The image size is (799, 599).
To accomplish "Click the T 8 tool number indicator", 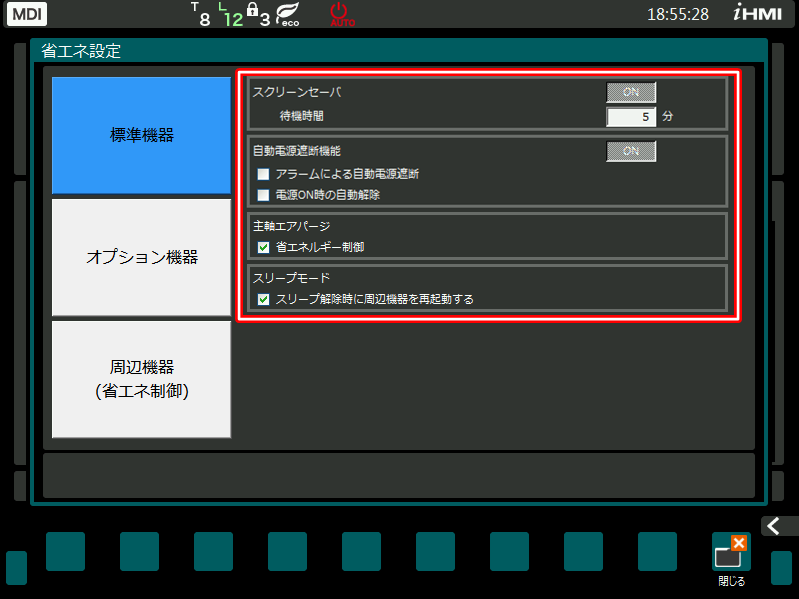I will (201, 14).
